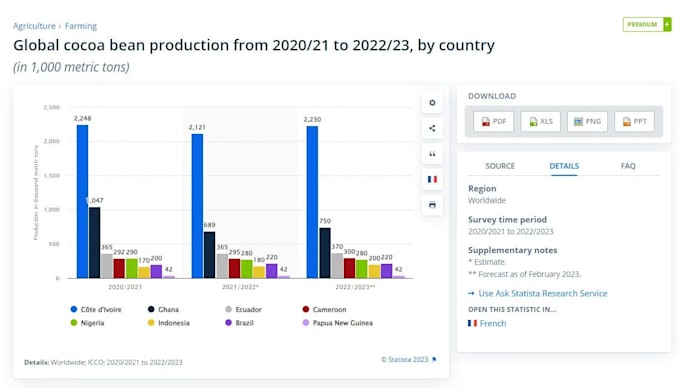Toggle Nigeria green legend swatch
The width and height of the screenshot is (680, 388).
pyautogui.click(x=74, y=323)
